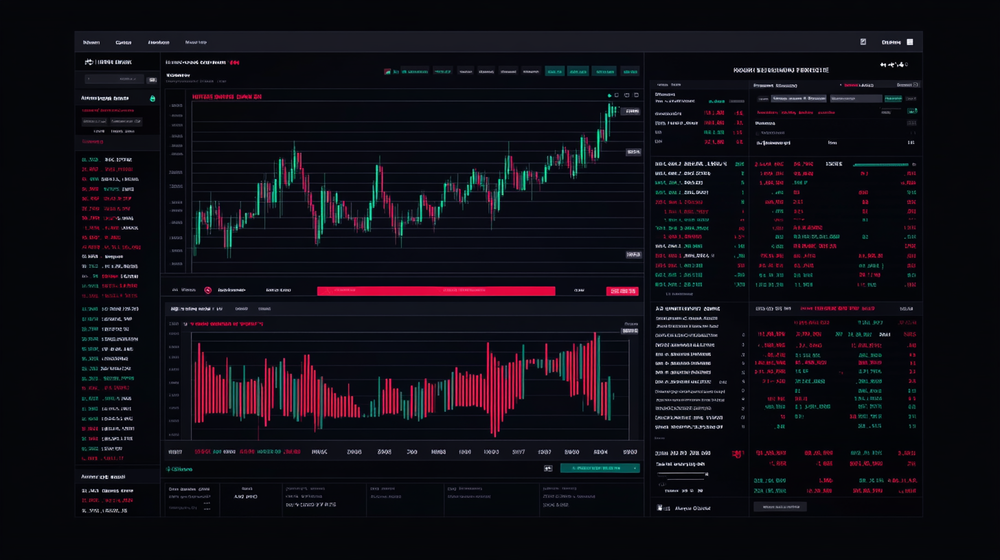This screenshot has width=1000, height=560.
Task: Click the small icon left of the bottom teal button
Action: pyautogui.click(x=548, y=467)
